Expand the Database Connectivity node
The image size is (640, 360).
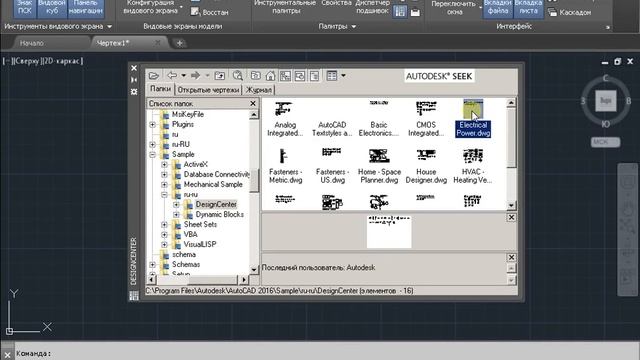point(164,174)
